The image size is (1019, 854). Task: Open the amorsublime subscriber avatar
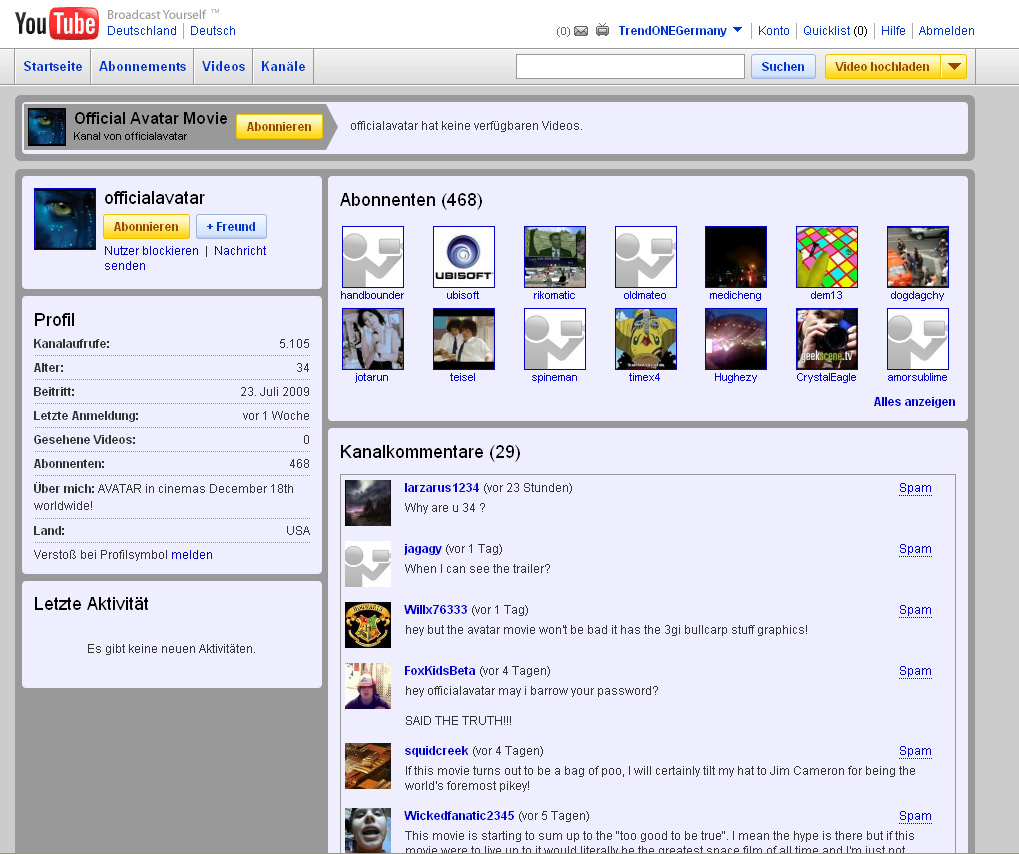coord(918,339)
